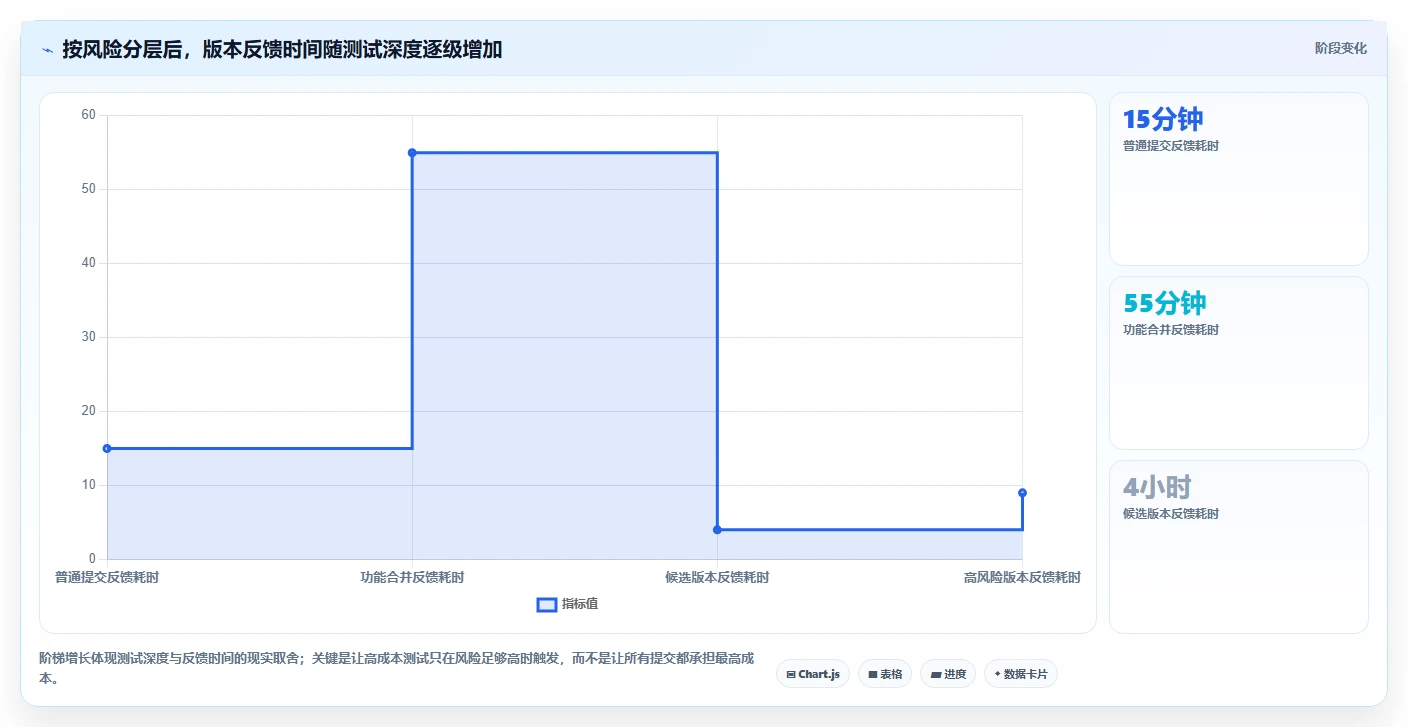Image resolution: width=1408 pixels, height=727 pixels.
Task: Click the 指标值 legend label
Action: point(580,604)
